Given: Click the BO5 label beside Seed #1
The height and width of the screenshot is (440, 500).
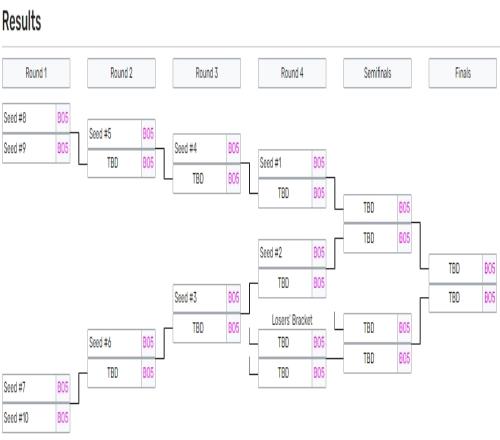Looking at the screenshot, I should click(319, 164).
